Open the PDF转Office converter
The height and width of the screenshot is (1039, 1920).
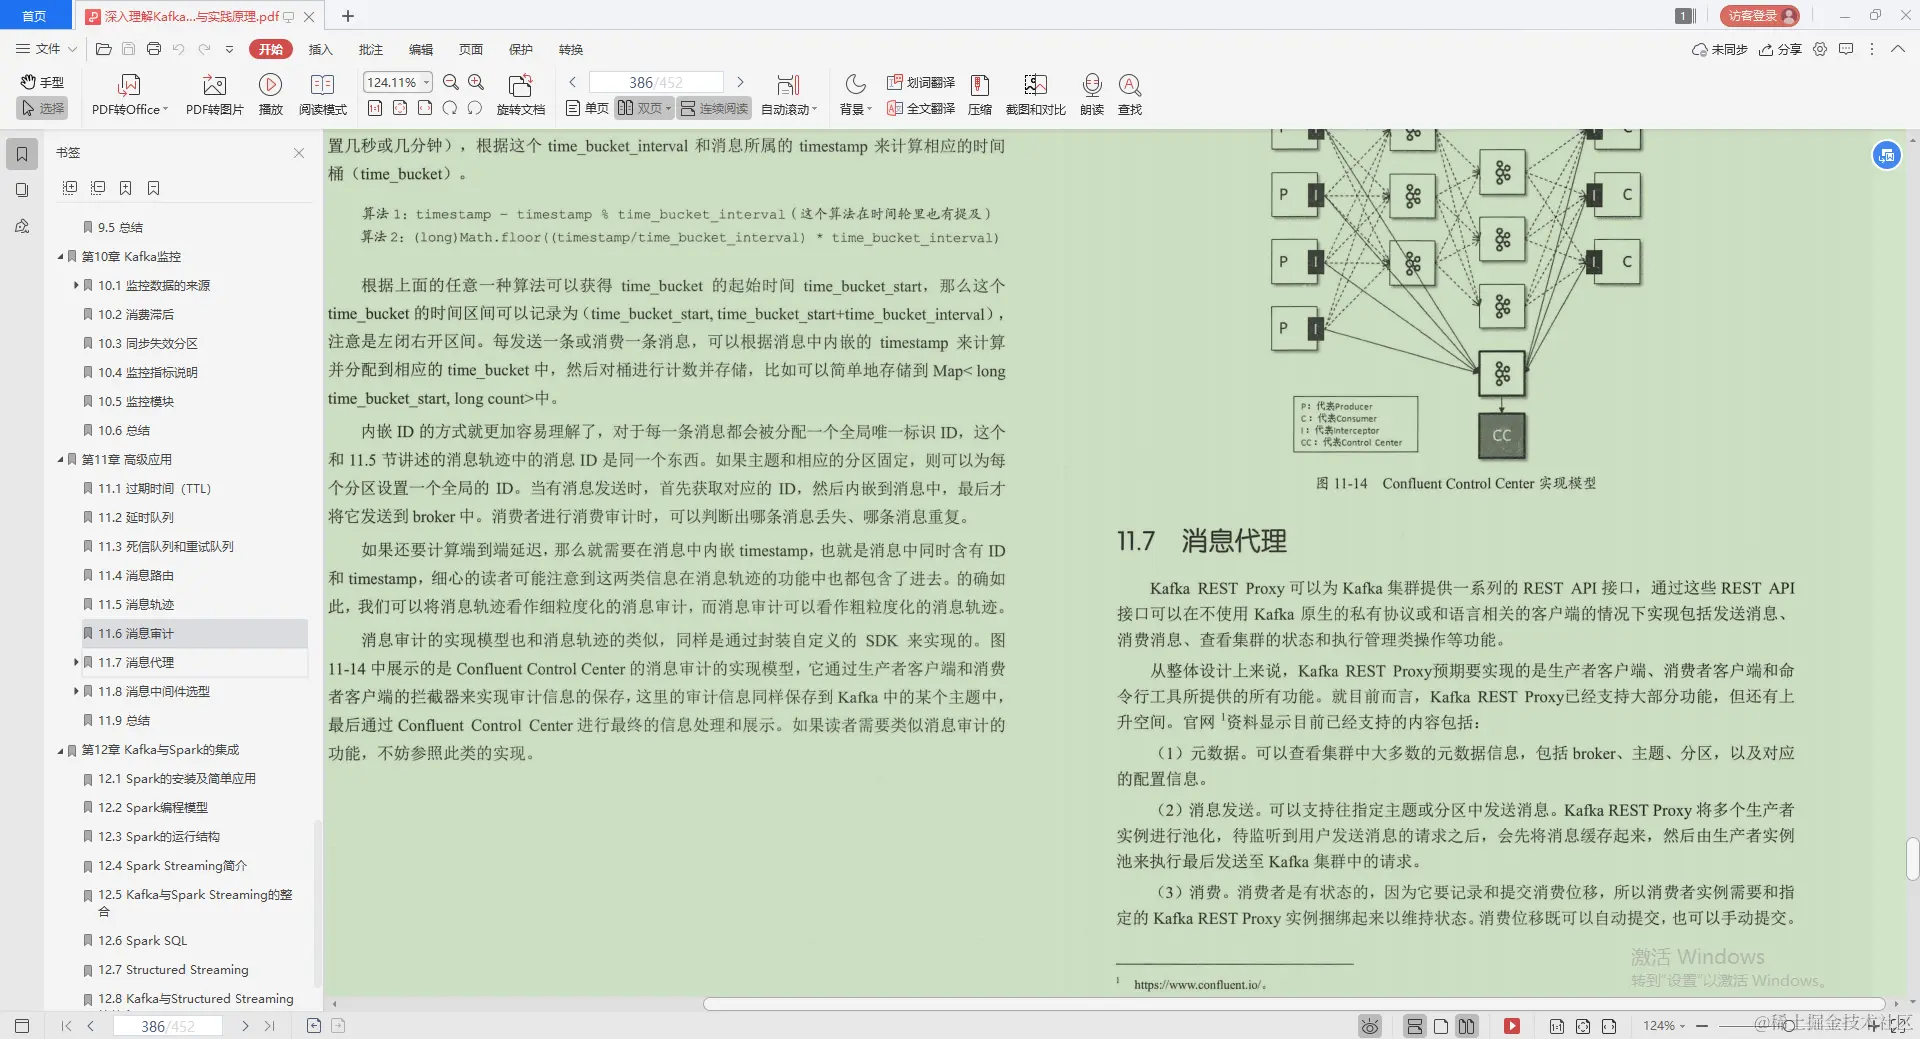point(128,95)
